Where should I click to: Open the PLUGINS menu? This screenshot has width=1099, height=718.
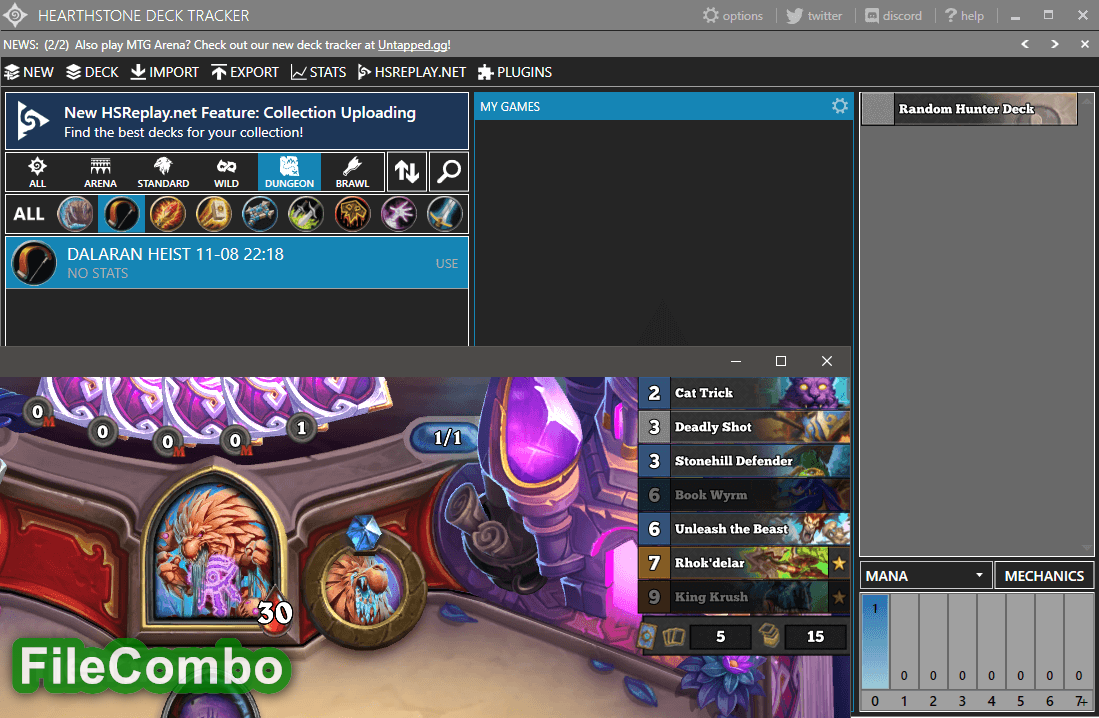click(514, 72)
